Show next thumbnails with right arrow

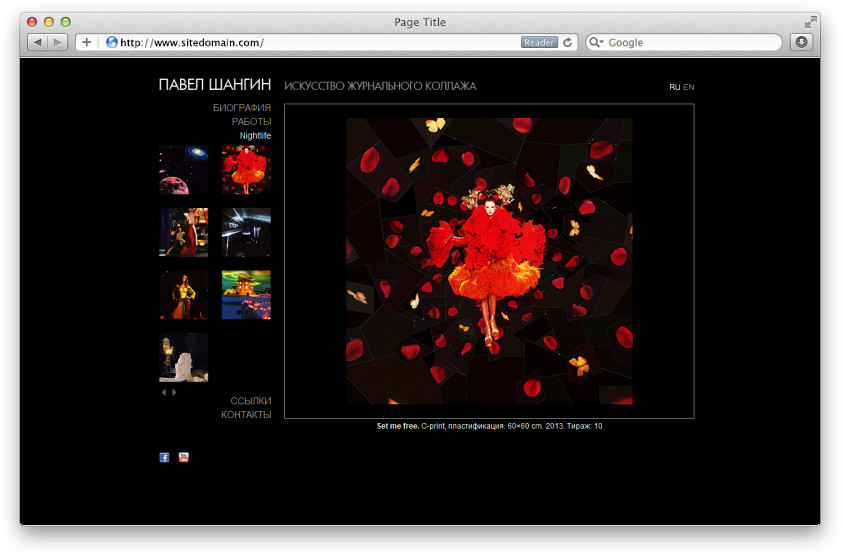coord(174,392)
